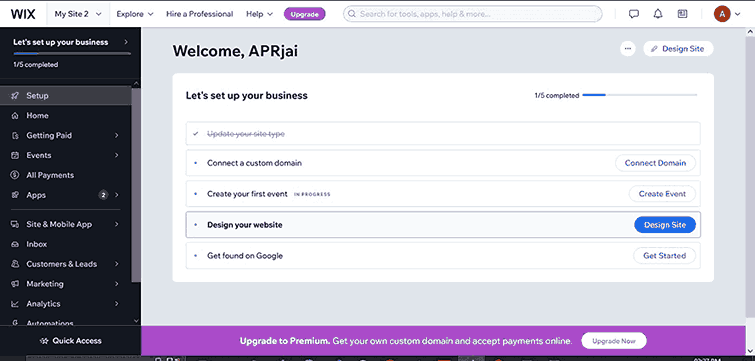
Task: Click the Quick Access star icon
Action: (44, 341)
